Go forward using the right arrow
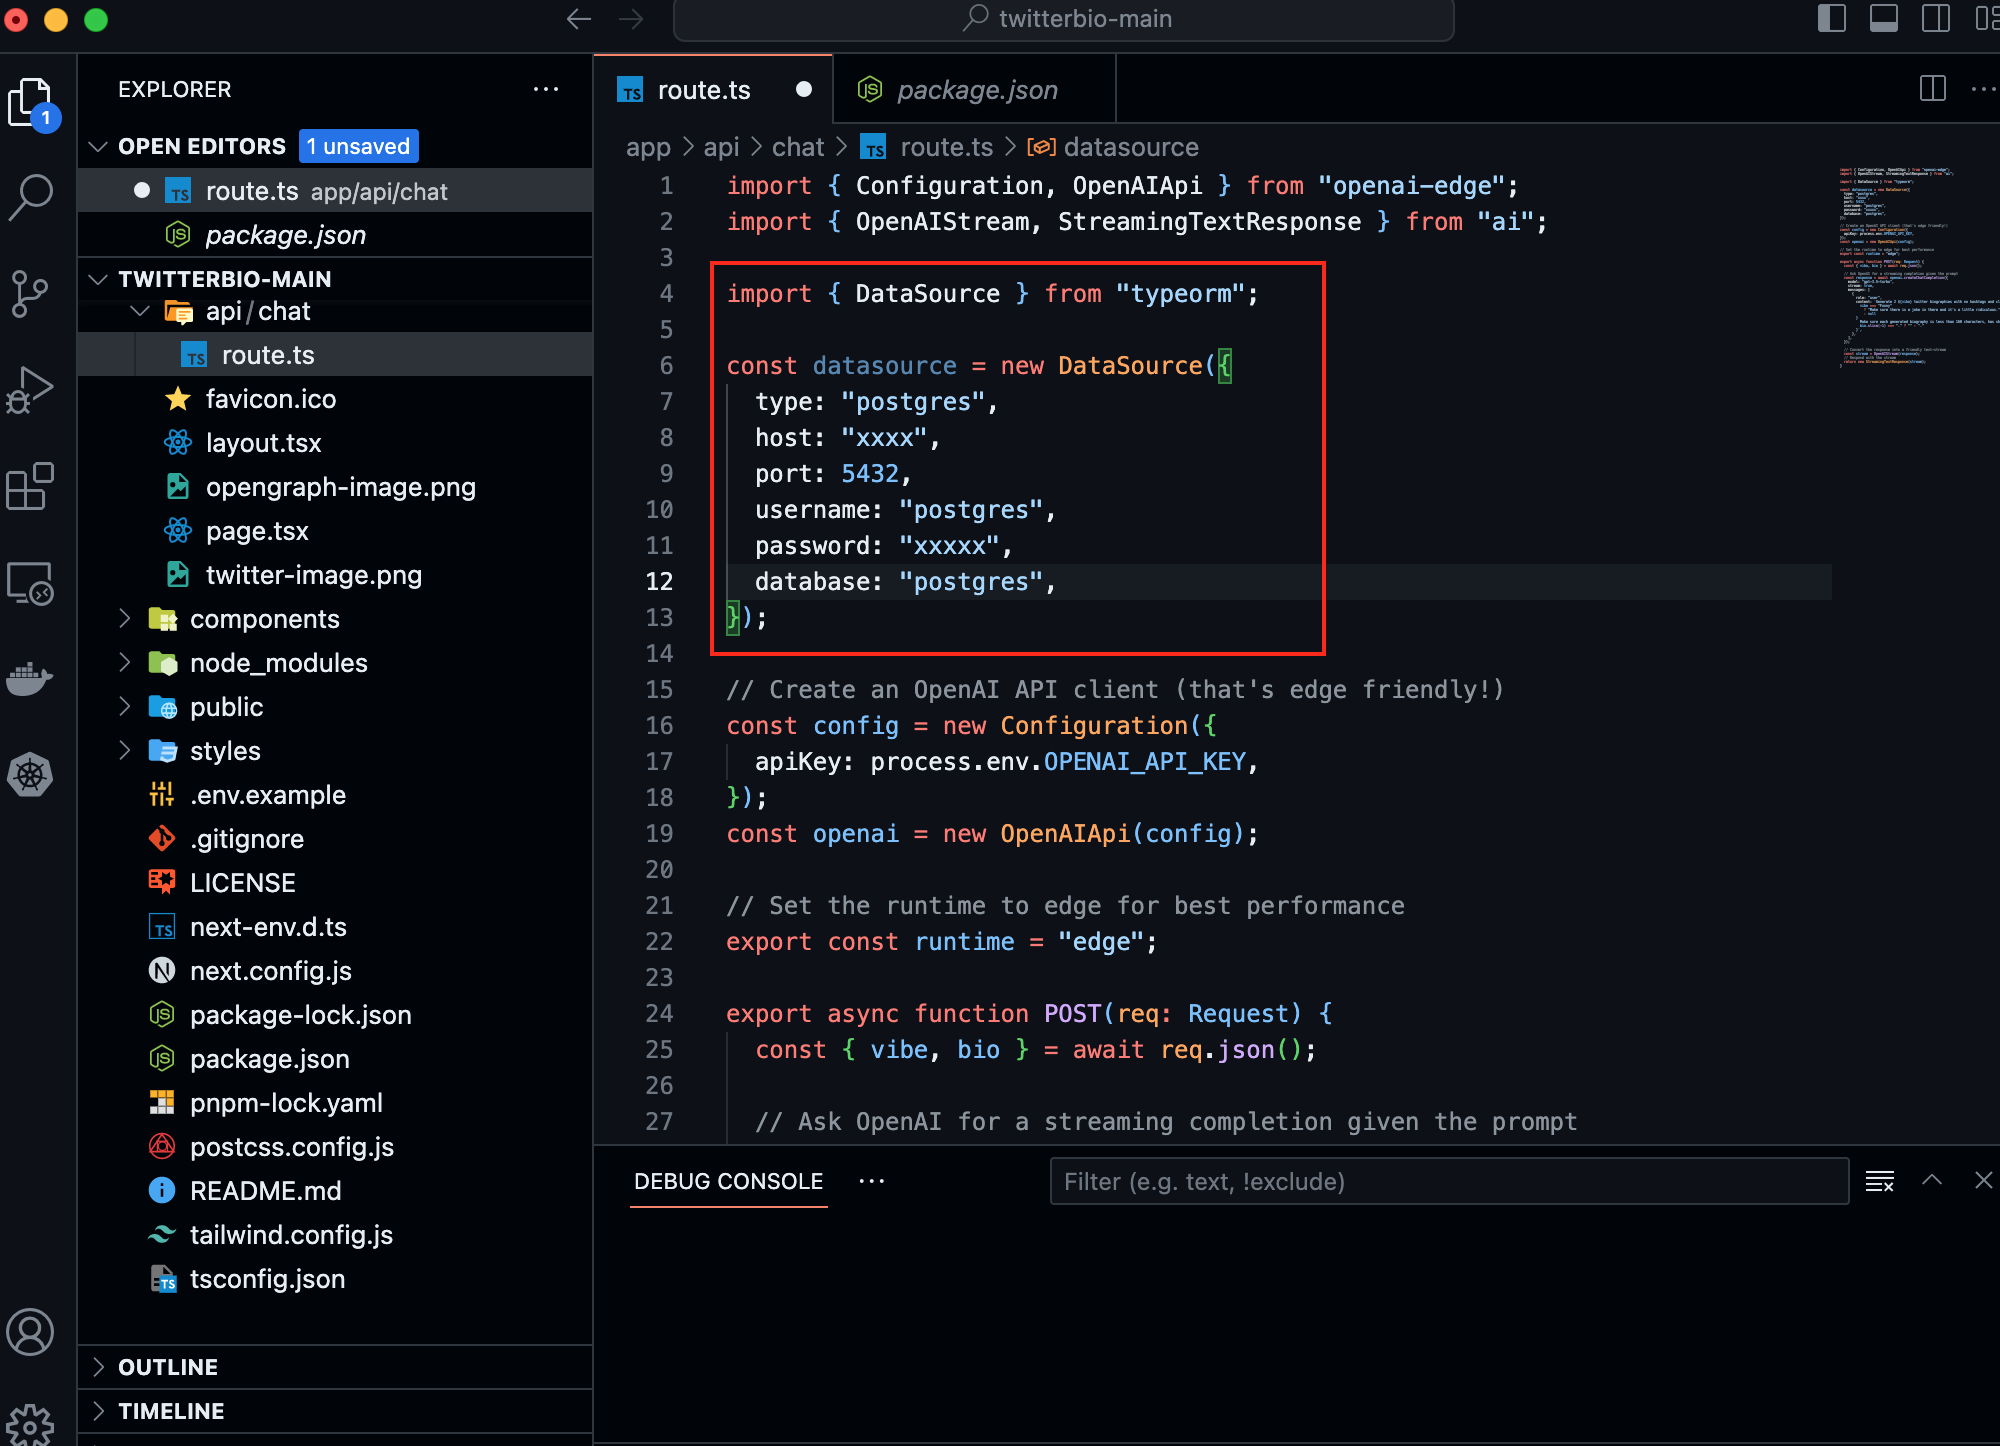 [x=631, y=19]
